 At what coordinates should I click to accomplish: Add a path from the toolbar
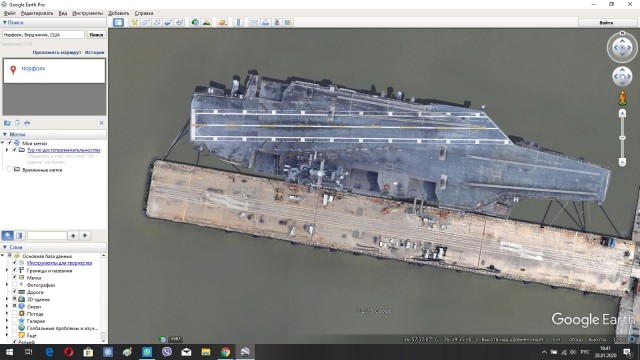pyautogui.click(x=157, y=22)
